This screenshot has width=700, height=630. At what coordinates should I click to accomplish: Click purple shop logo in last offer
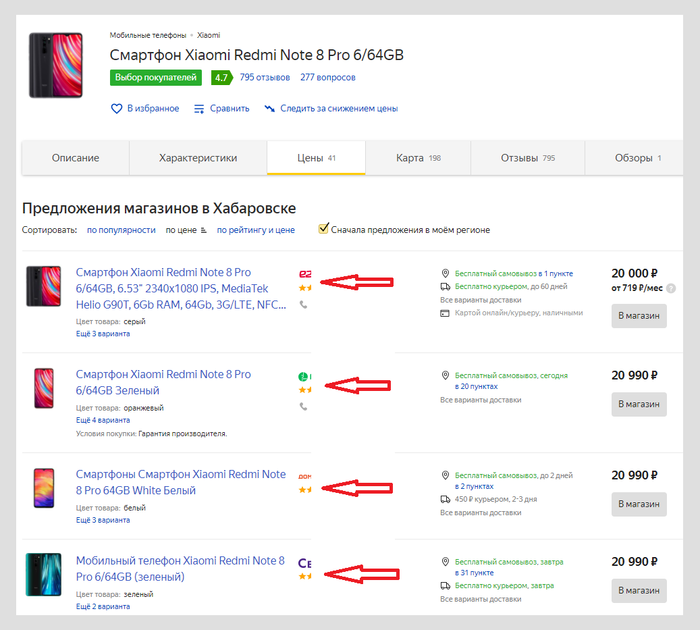pyautogui.click(x=305, y=563)
